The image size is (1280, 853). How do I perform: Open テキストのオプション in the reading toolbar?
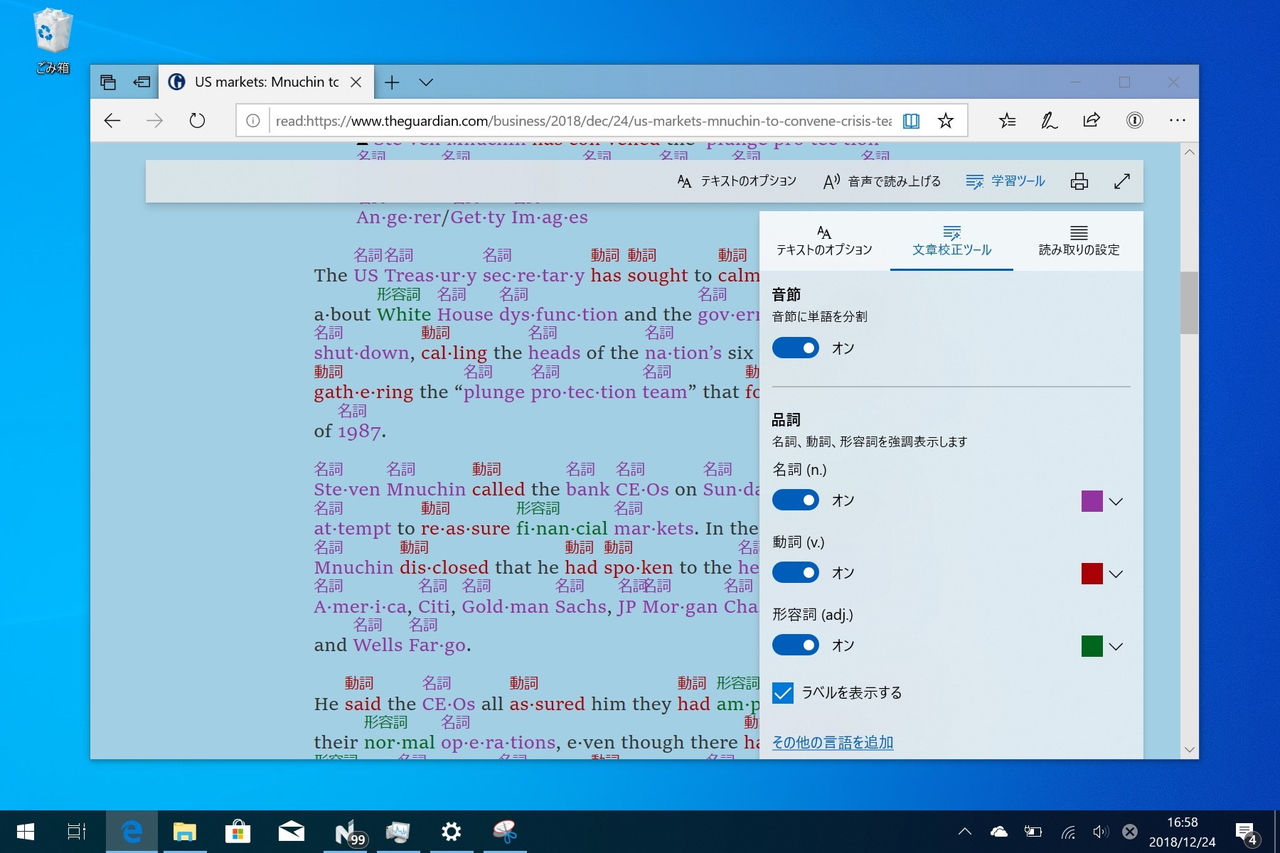tap(737, 182)
